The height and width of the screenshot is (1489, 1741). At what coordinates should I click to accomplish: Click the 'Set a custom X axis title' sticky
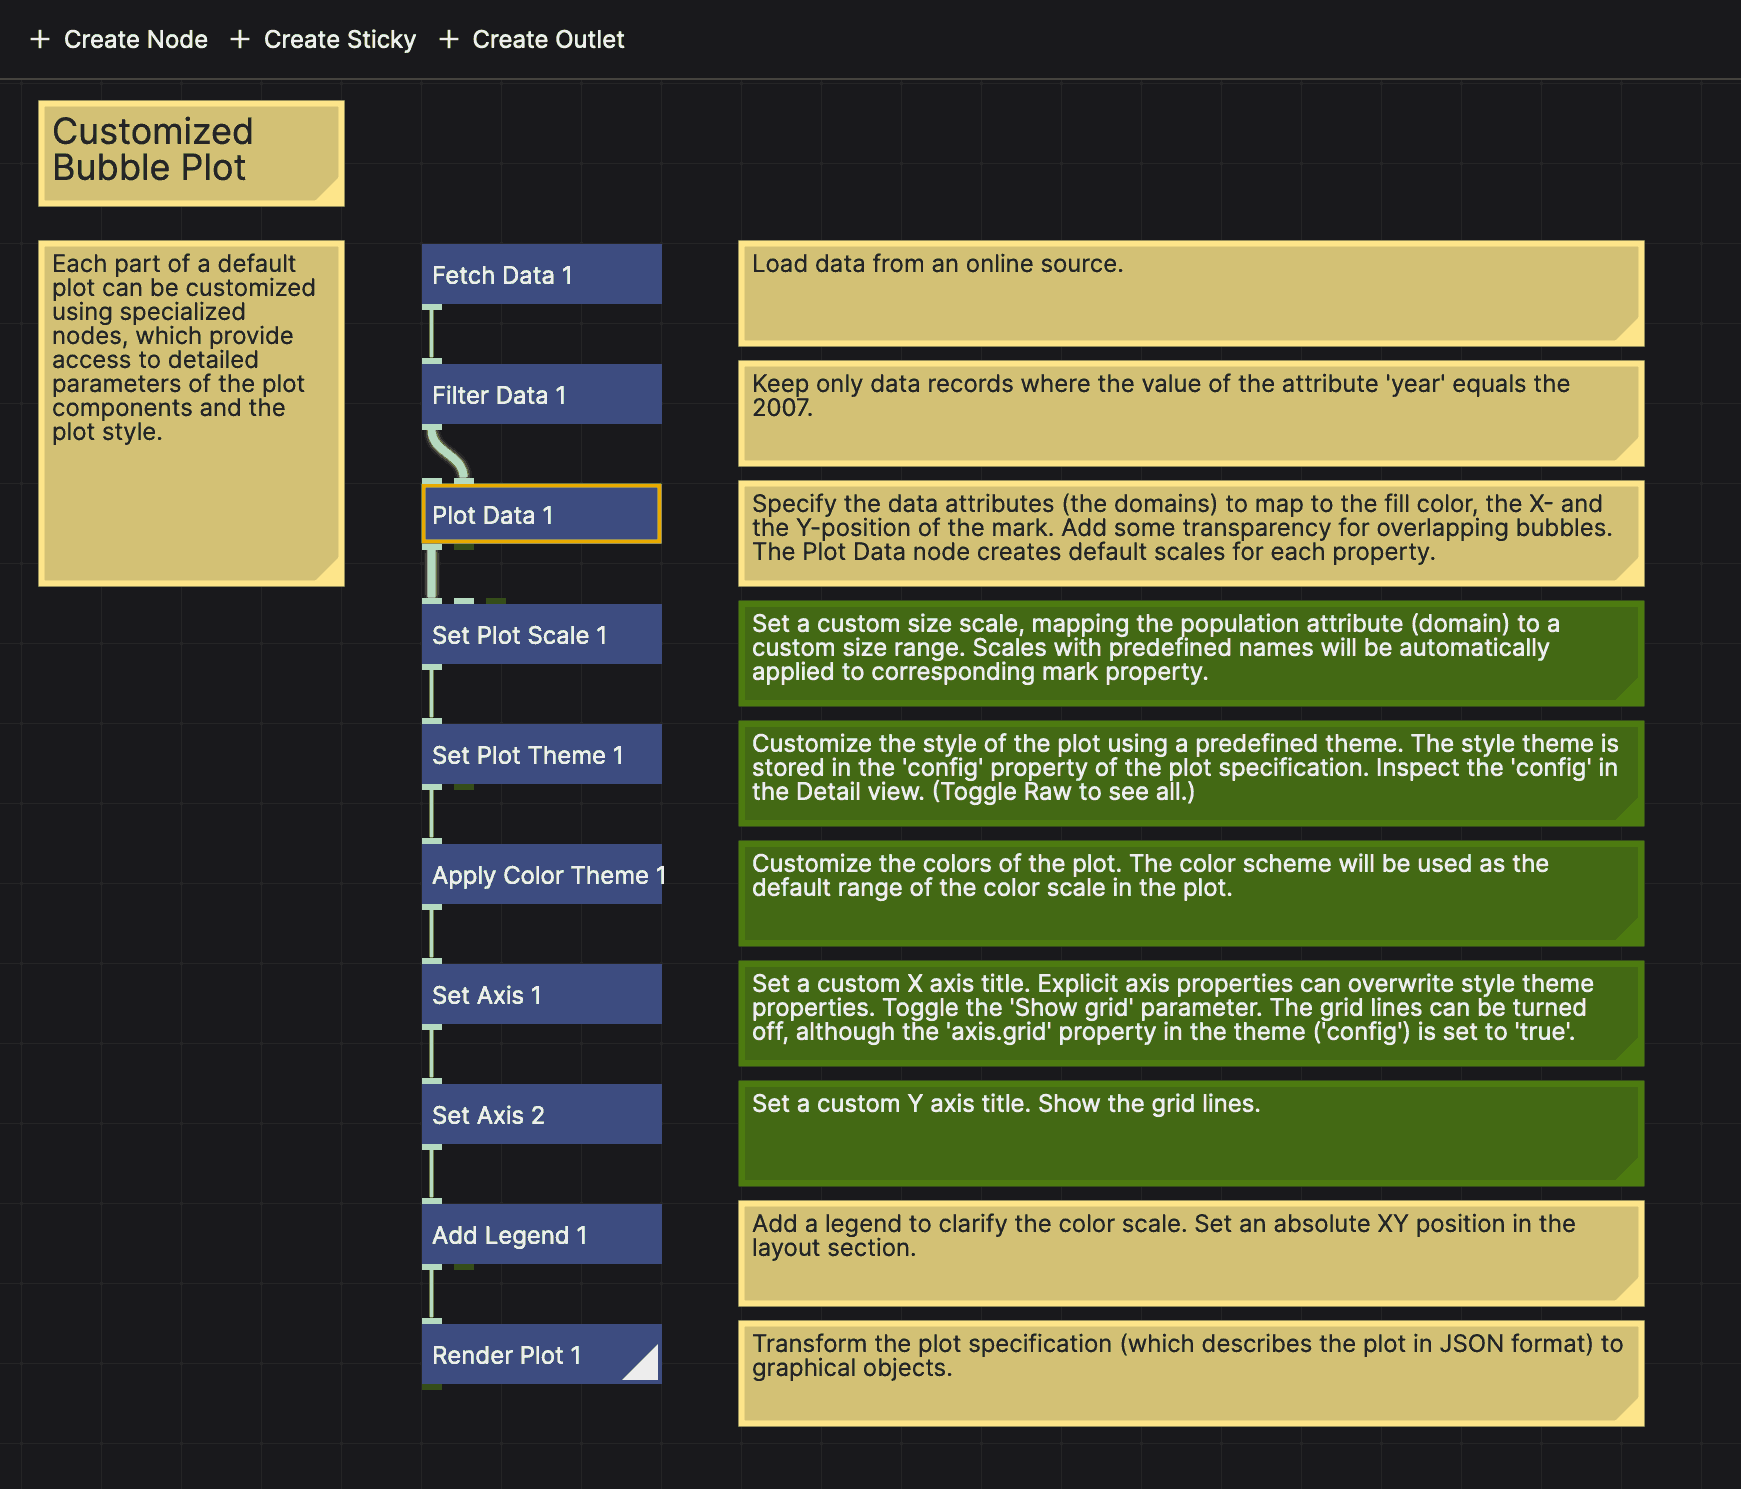click(1191, 1013)
